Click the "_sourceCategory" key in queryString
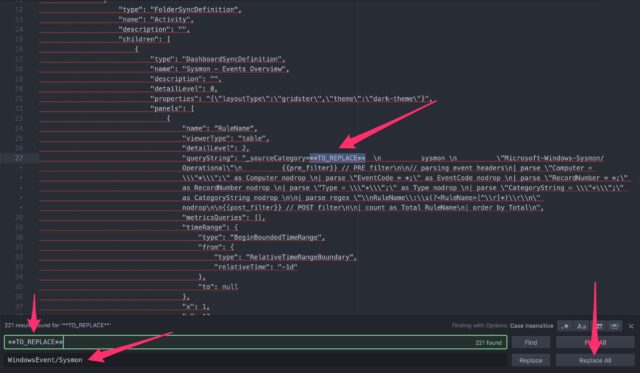Viewport: 640px width, 373px height. point(277,158)
